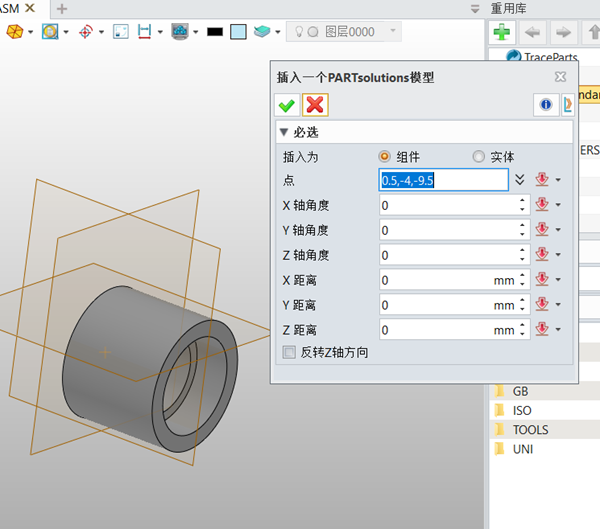Collapse the 必选 section
Viewport: 600px width, 529px height.
284,132
